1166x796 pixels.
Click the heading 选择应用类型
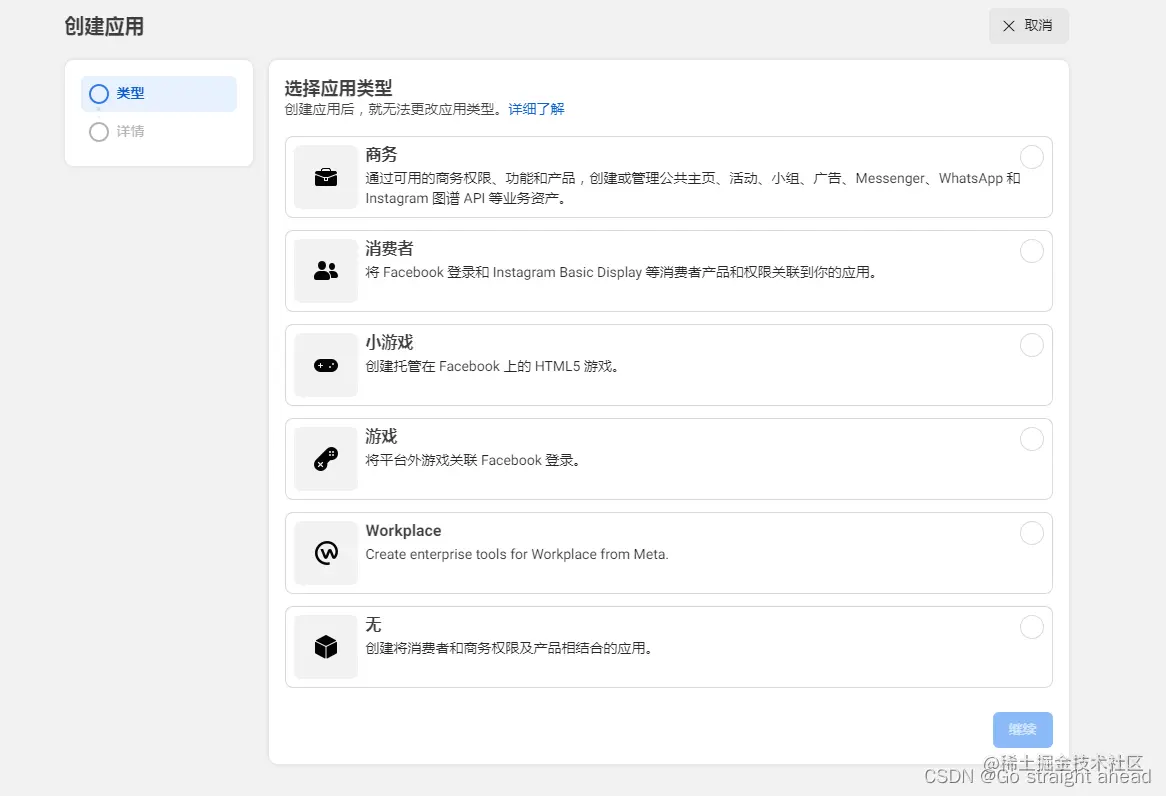point(338,89)
